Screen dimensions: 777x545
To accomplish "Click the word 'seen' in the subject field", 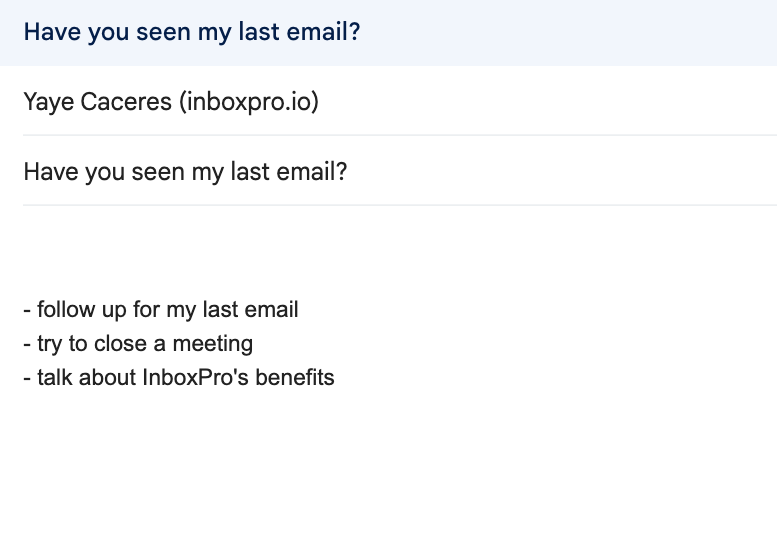I will [x=158, y=172].
